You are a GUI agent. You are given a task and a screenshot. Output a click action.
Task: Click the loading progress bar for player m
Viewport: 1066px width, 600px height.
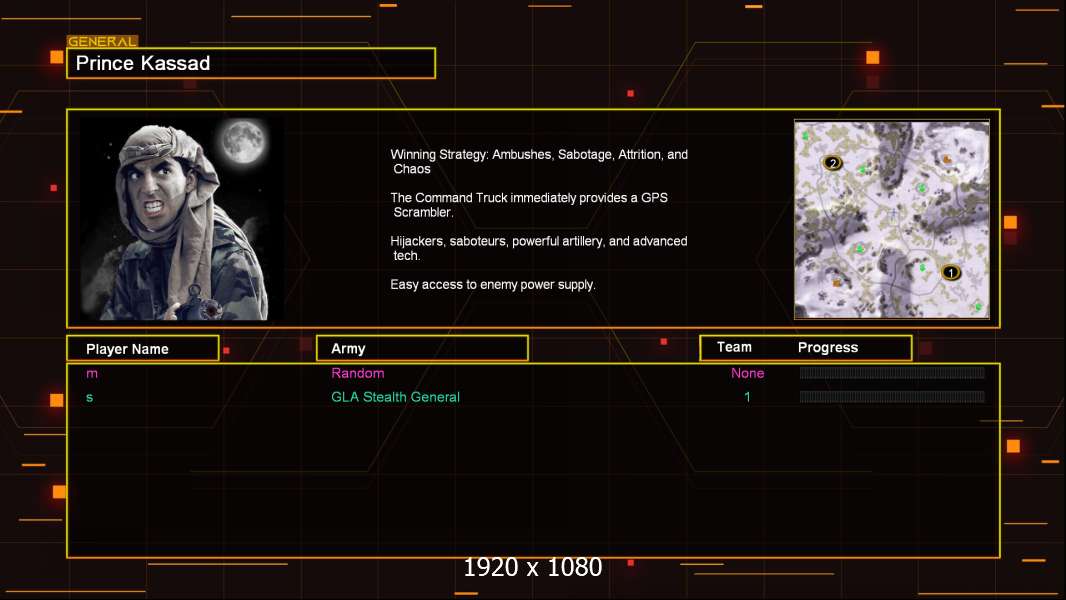coord(892,372)
